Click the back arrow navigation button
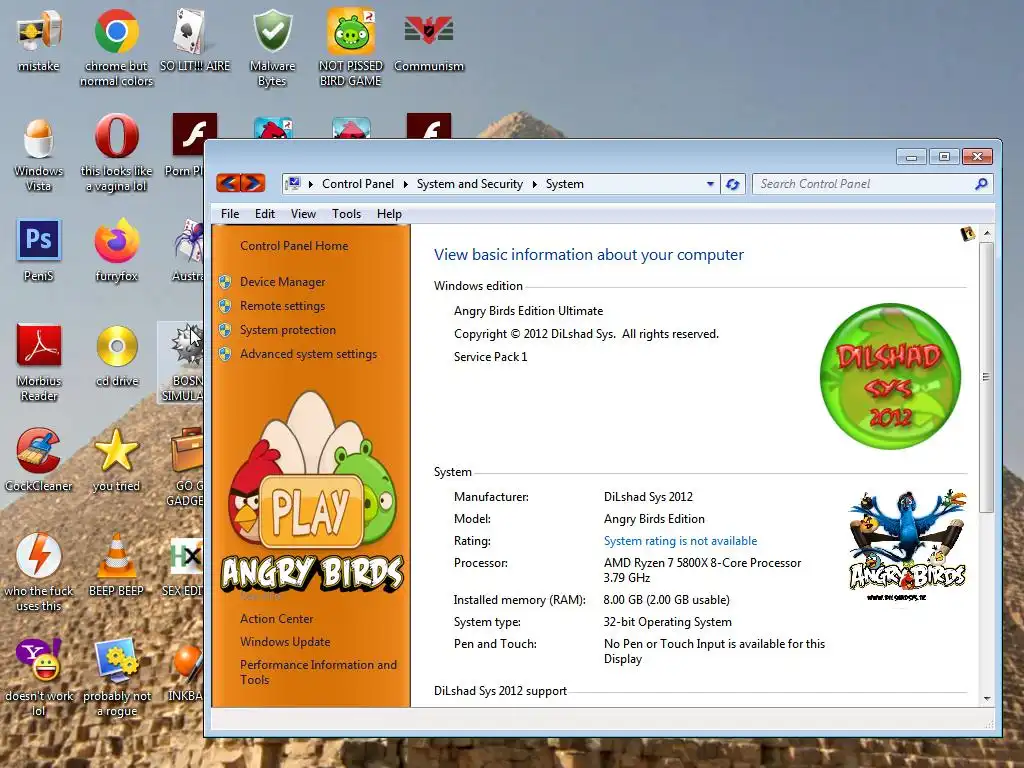 coord(228,183)
